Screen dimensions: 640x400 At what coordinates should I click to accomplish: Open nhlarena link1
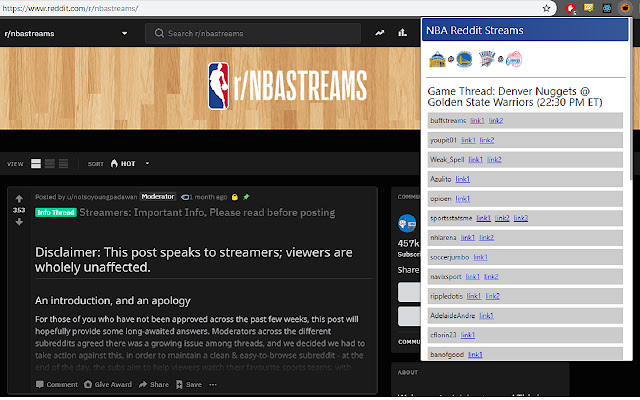coord(467,238)
